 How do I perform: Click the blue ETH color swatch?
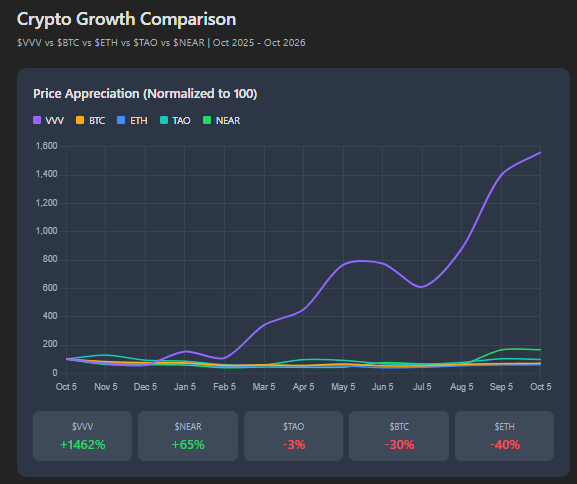[x=121, y=120]
